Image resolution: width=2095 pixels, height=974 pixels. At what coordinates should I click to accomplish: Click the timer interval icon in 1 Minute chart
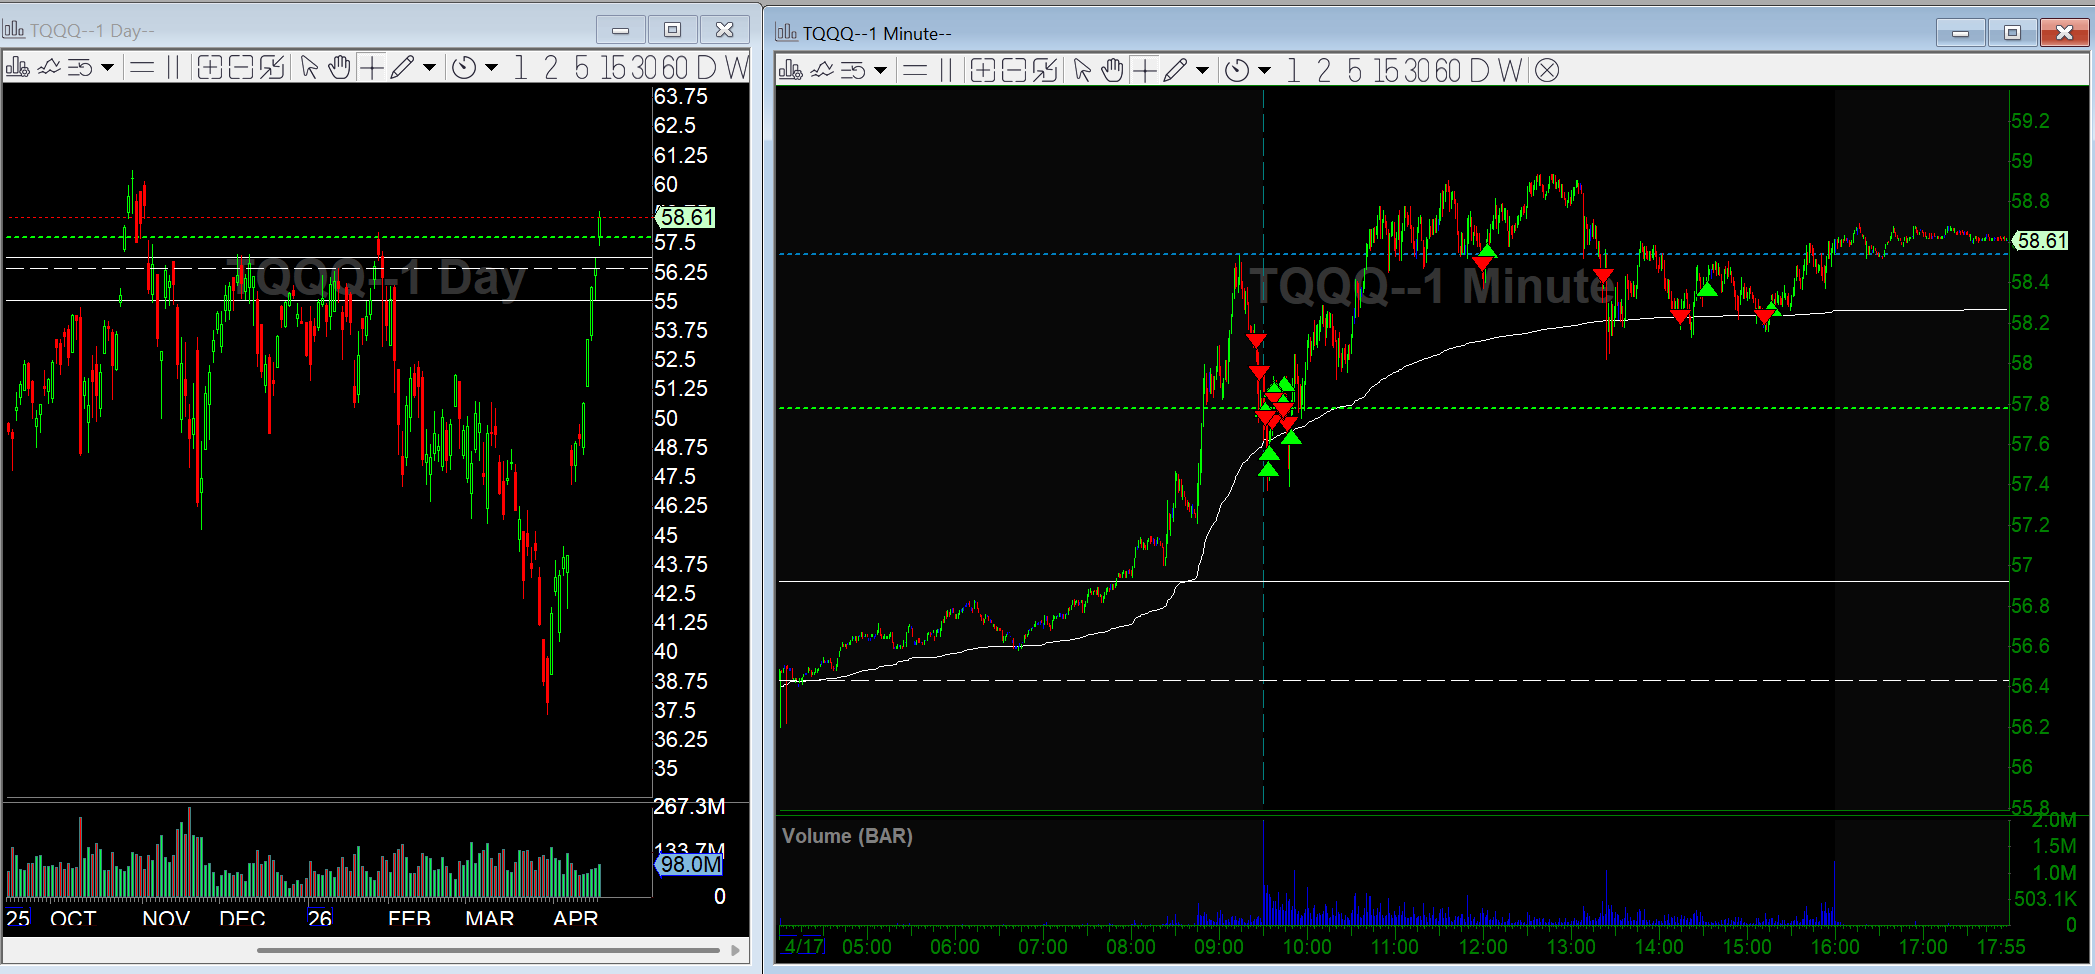click(1237, 70)
